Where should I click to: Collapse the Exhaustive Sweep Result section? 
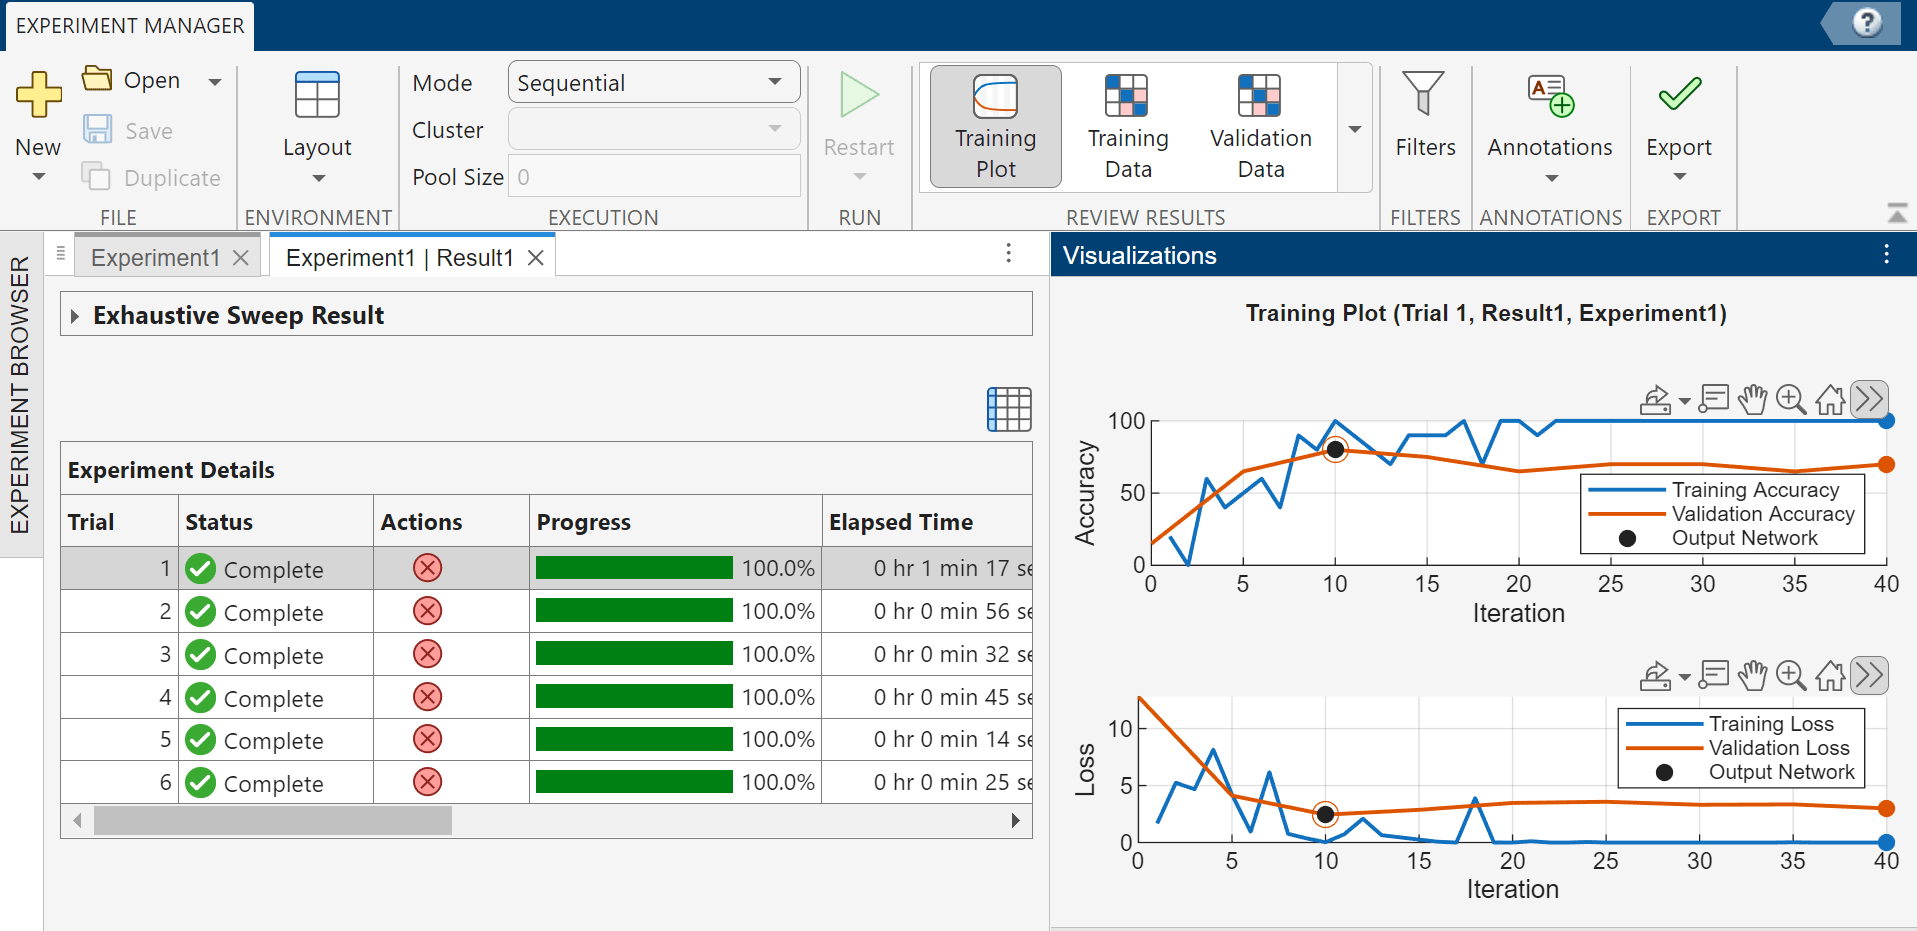pyautogui.click(x=75, y=314)
